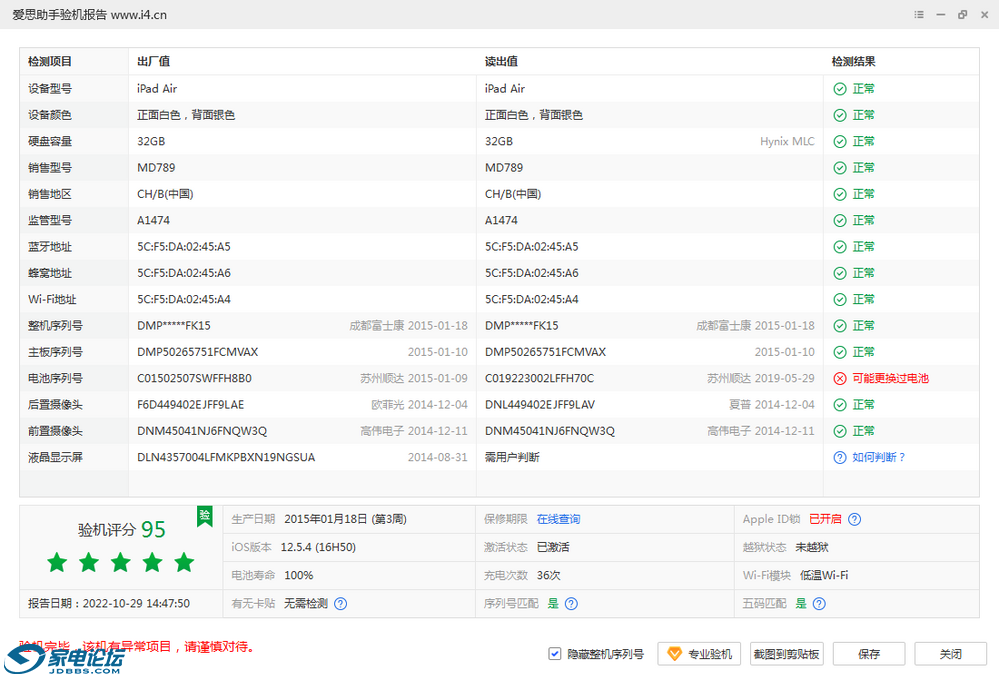Open the 如何判断？ link

(x=879, y=458)
